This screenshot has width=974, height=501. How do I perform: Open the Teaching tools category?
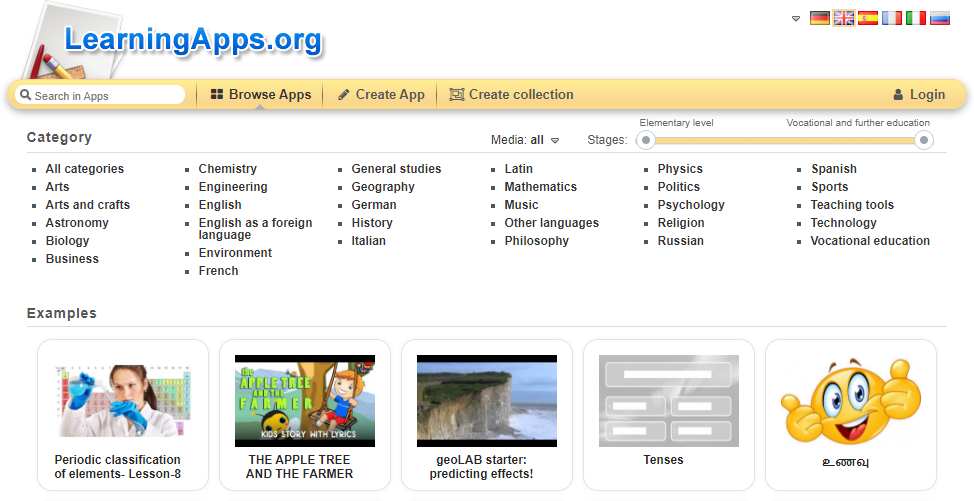(852, 205)
